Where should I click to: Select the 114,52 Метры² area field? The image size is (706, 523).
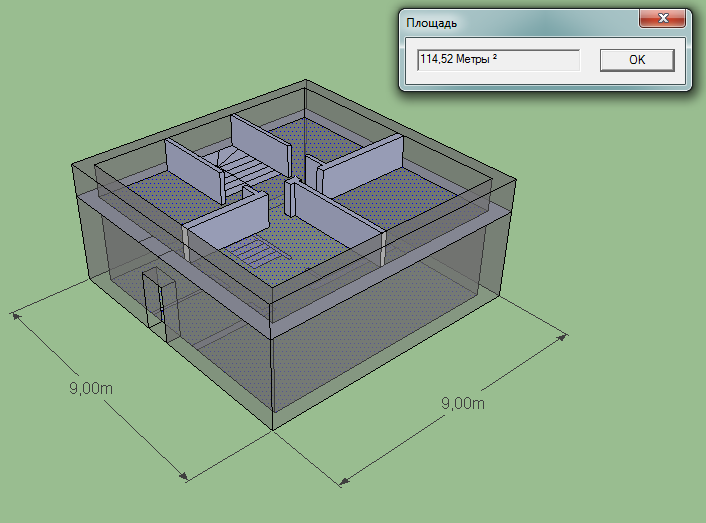click(498, 60)
